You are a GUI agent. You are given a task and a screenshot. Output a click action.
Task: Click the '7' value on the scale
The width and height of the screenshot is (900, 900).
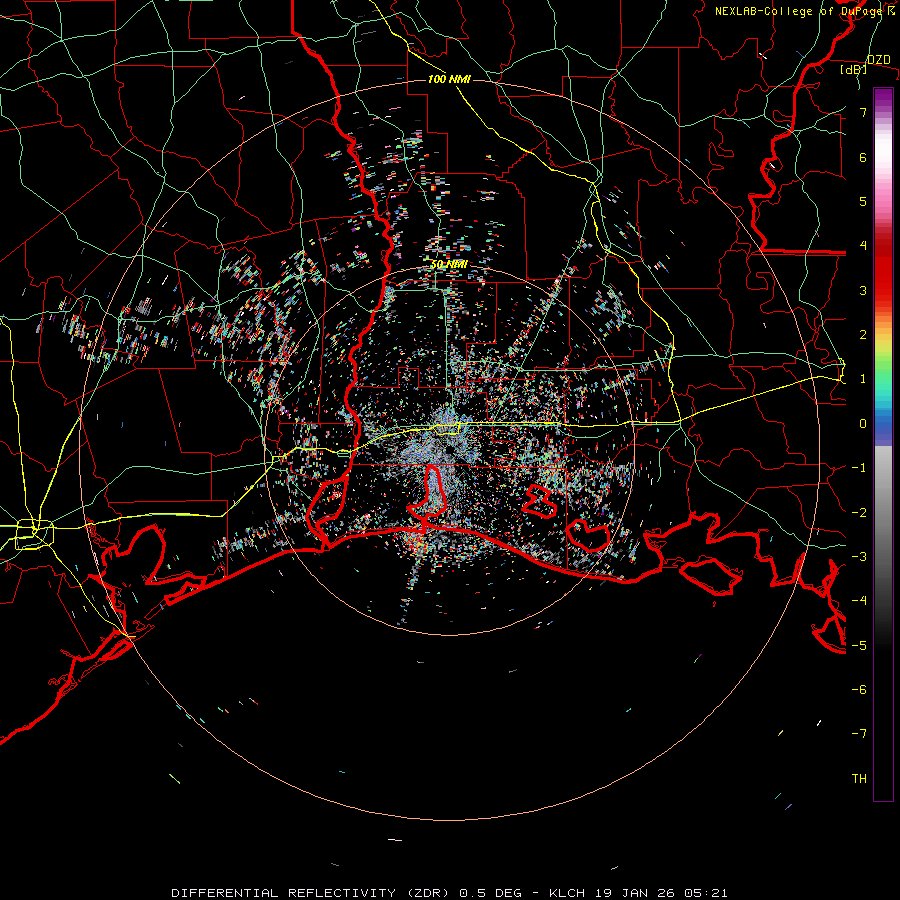coord(863,112)
